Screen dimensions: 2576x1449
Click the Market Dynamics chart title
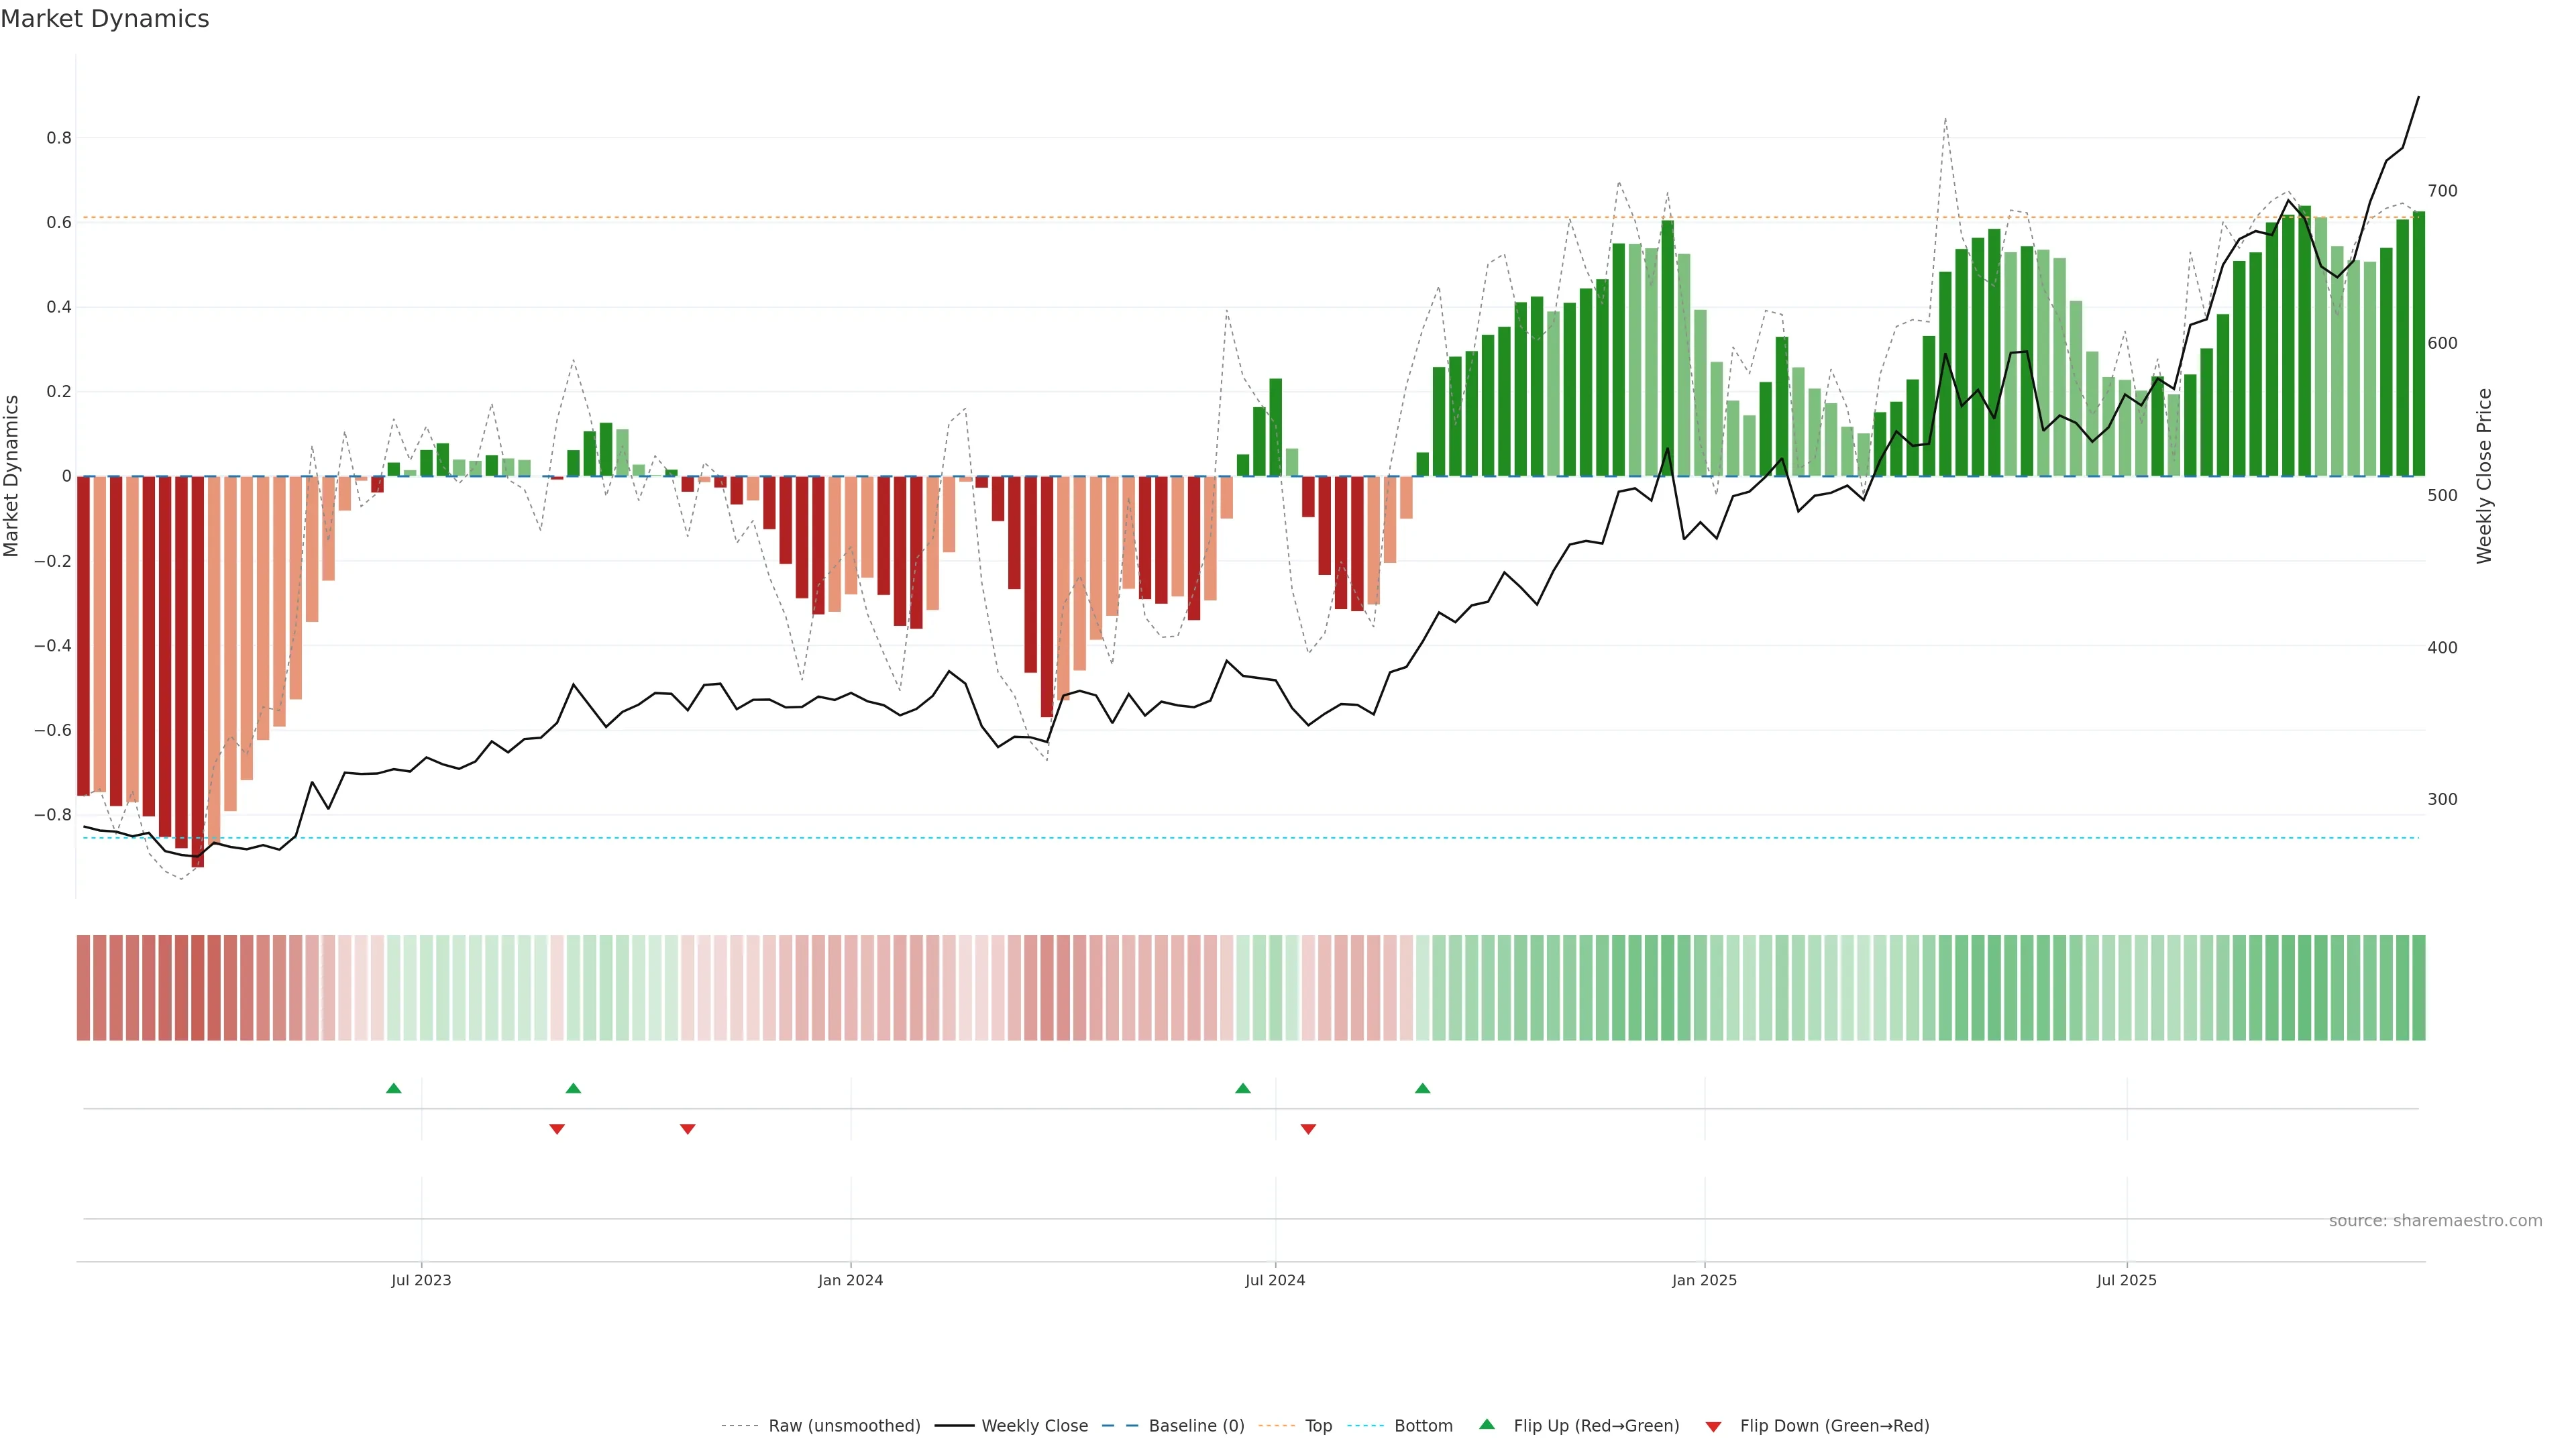tap(105, 19)
